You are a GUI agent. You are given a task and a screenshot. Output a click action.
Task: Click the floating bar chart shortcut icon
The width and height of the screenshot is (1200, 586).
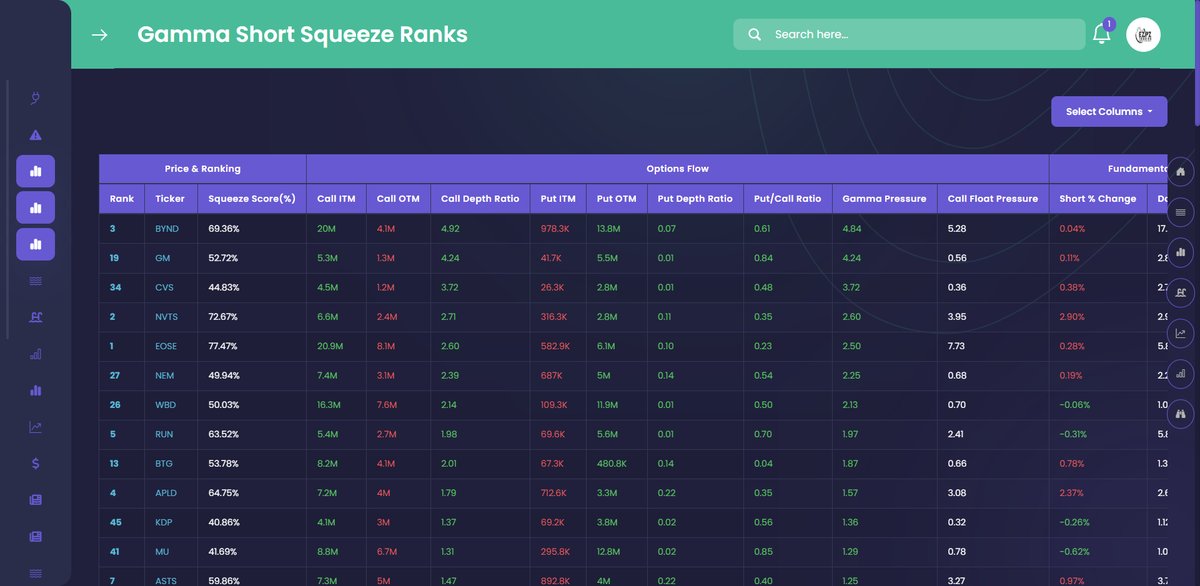tap(1181, 252)
